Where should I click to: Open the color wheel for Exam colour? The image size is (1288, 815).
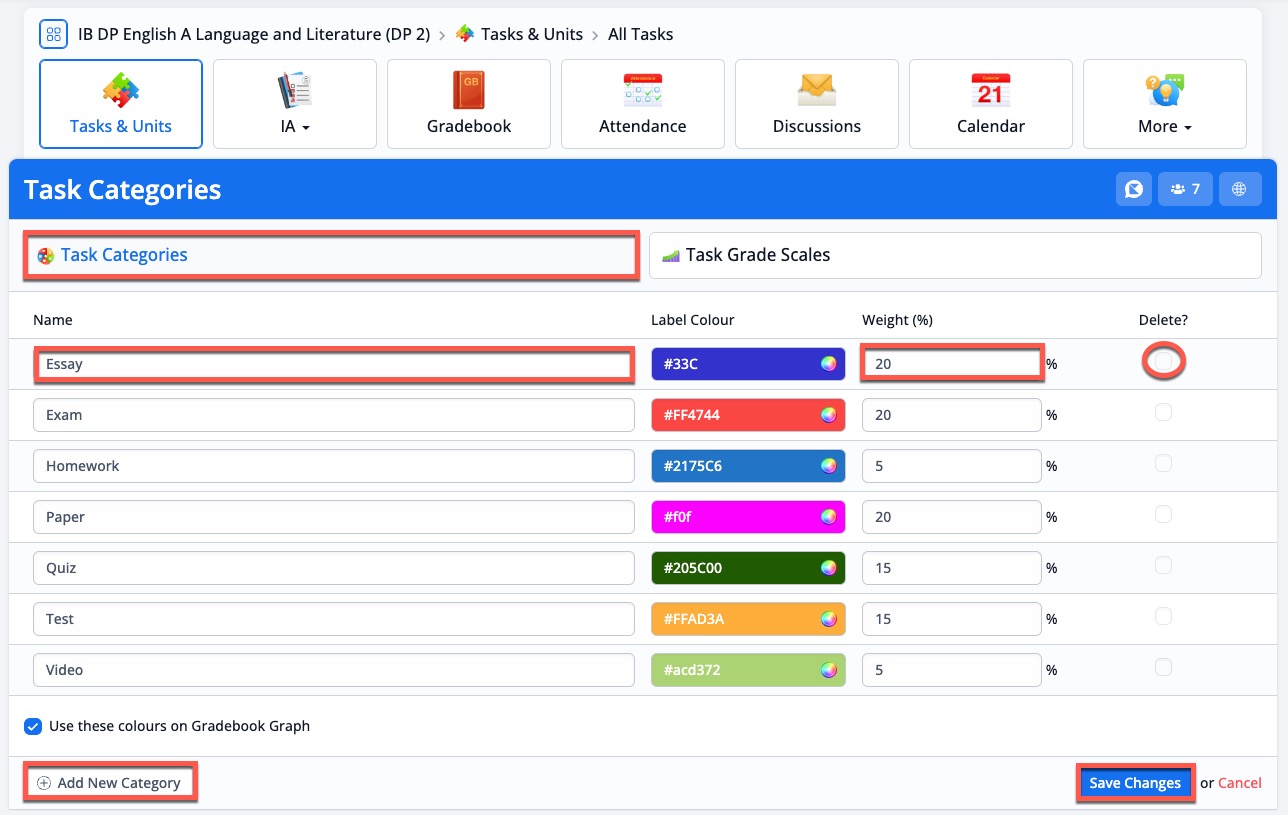828,415
